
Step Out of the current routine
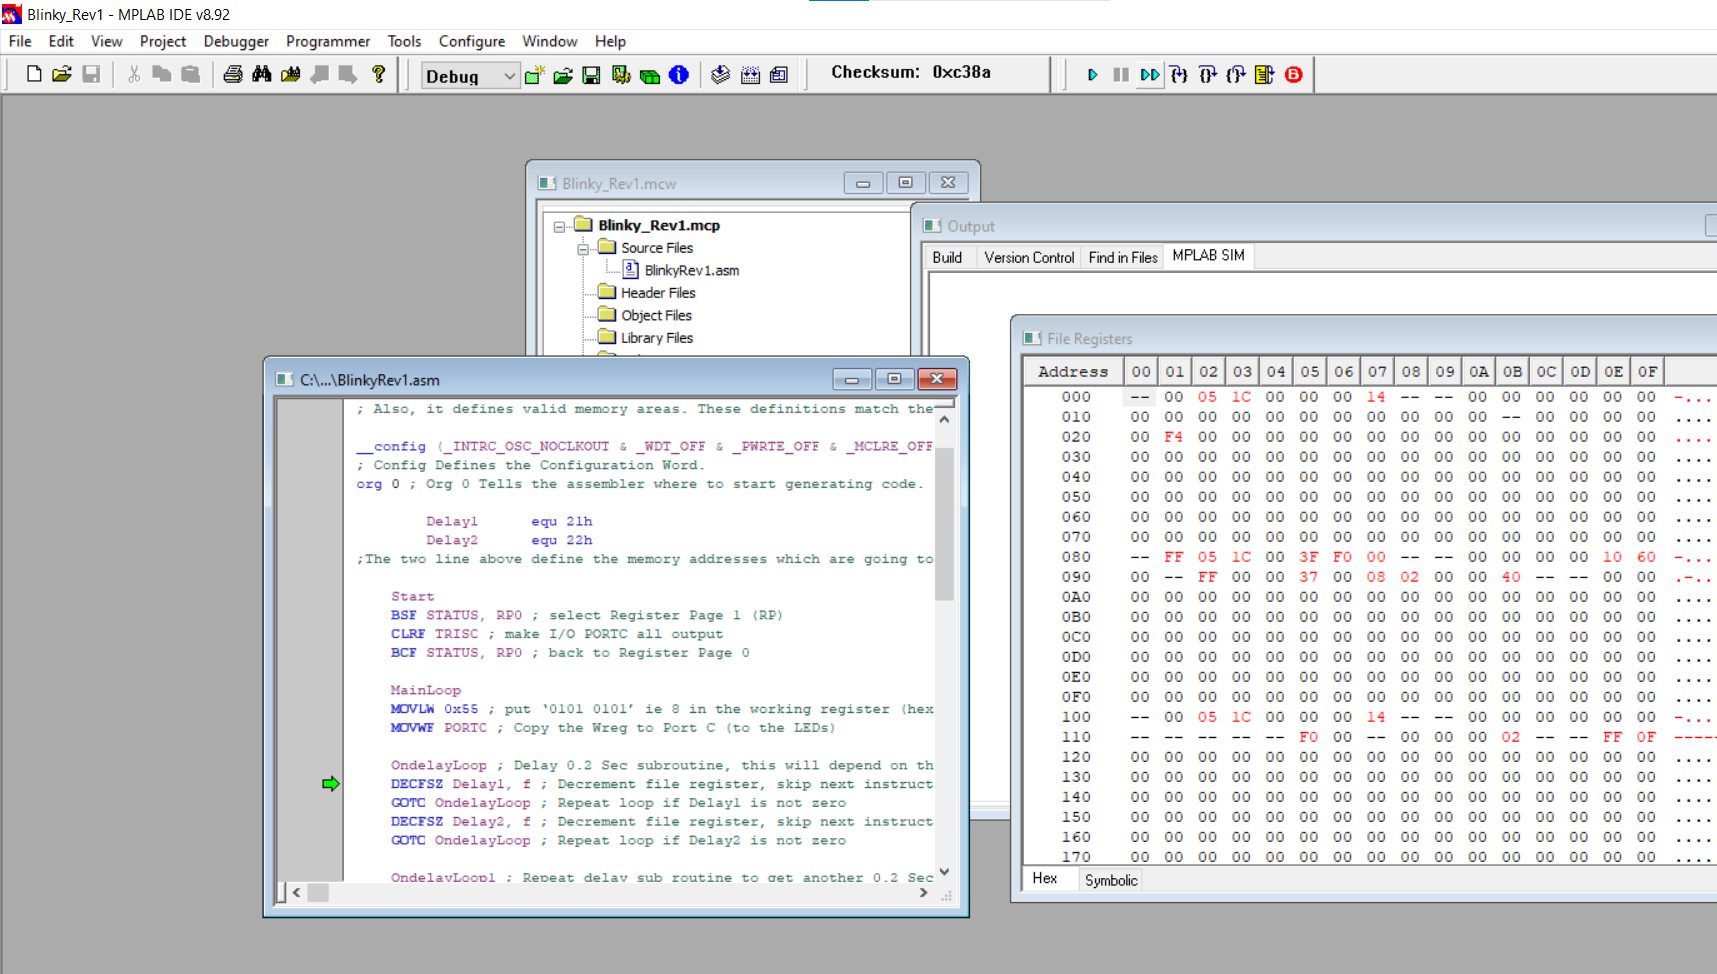1234,73
